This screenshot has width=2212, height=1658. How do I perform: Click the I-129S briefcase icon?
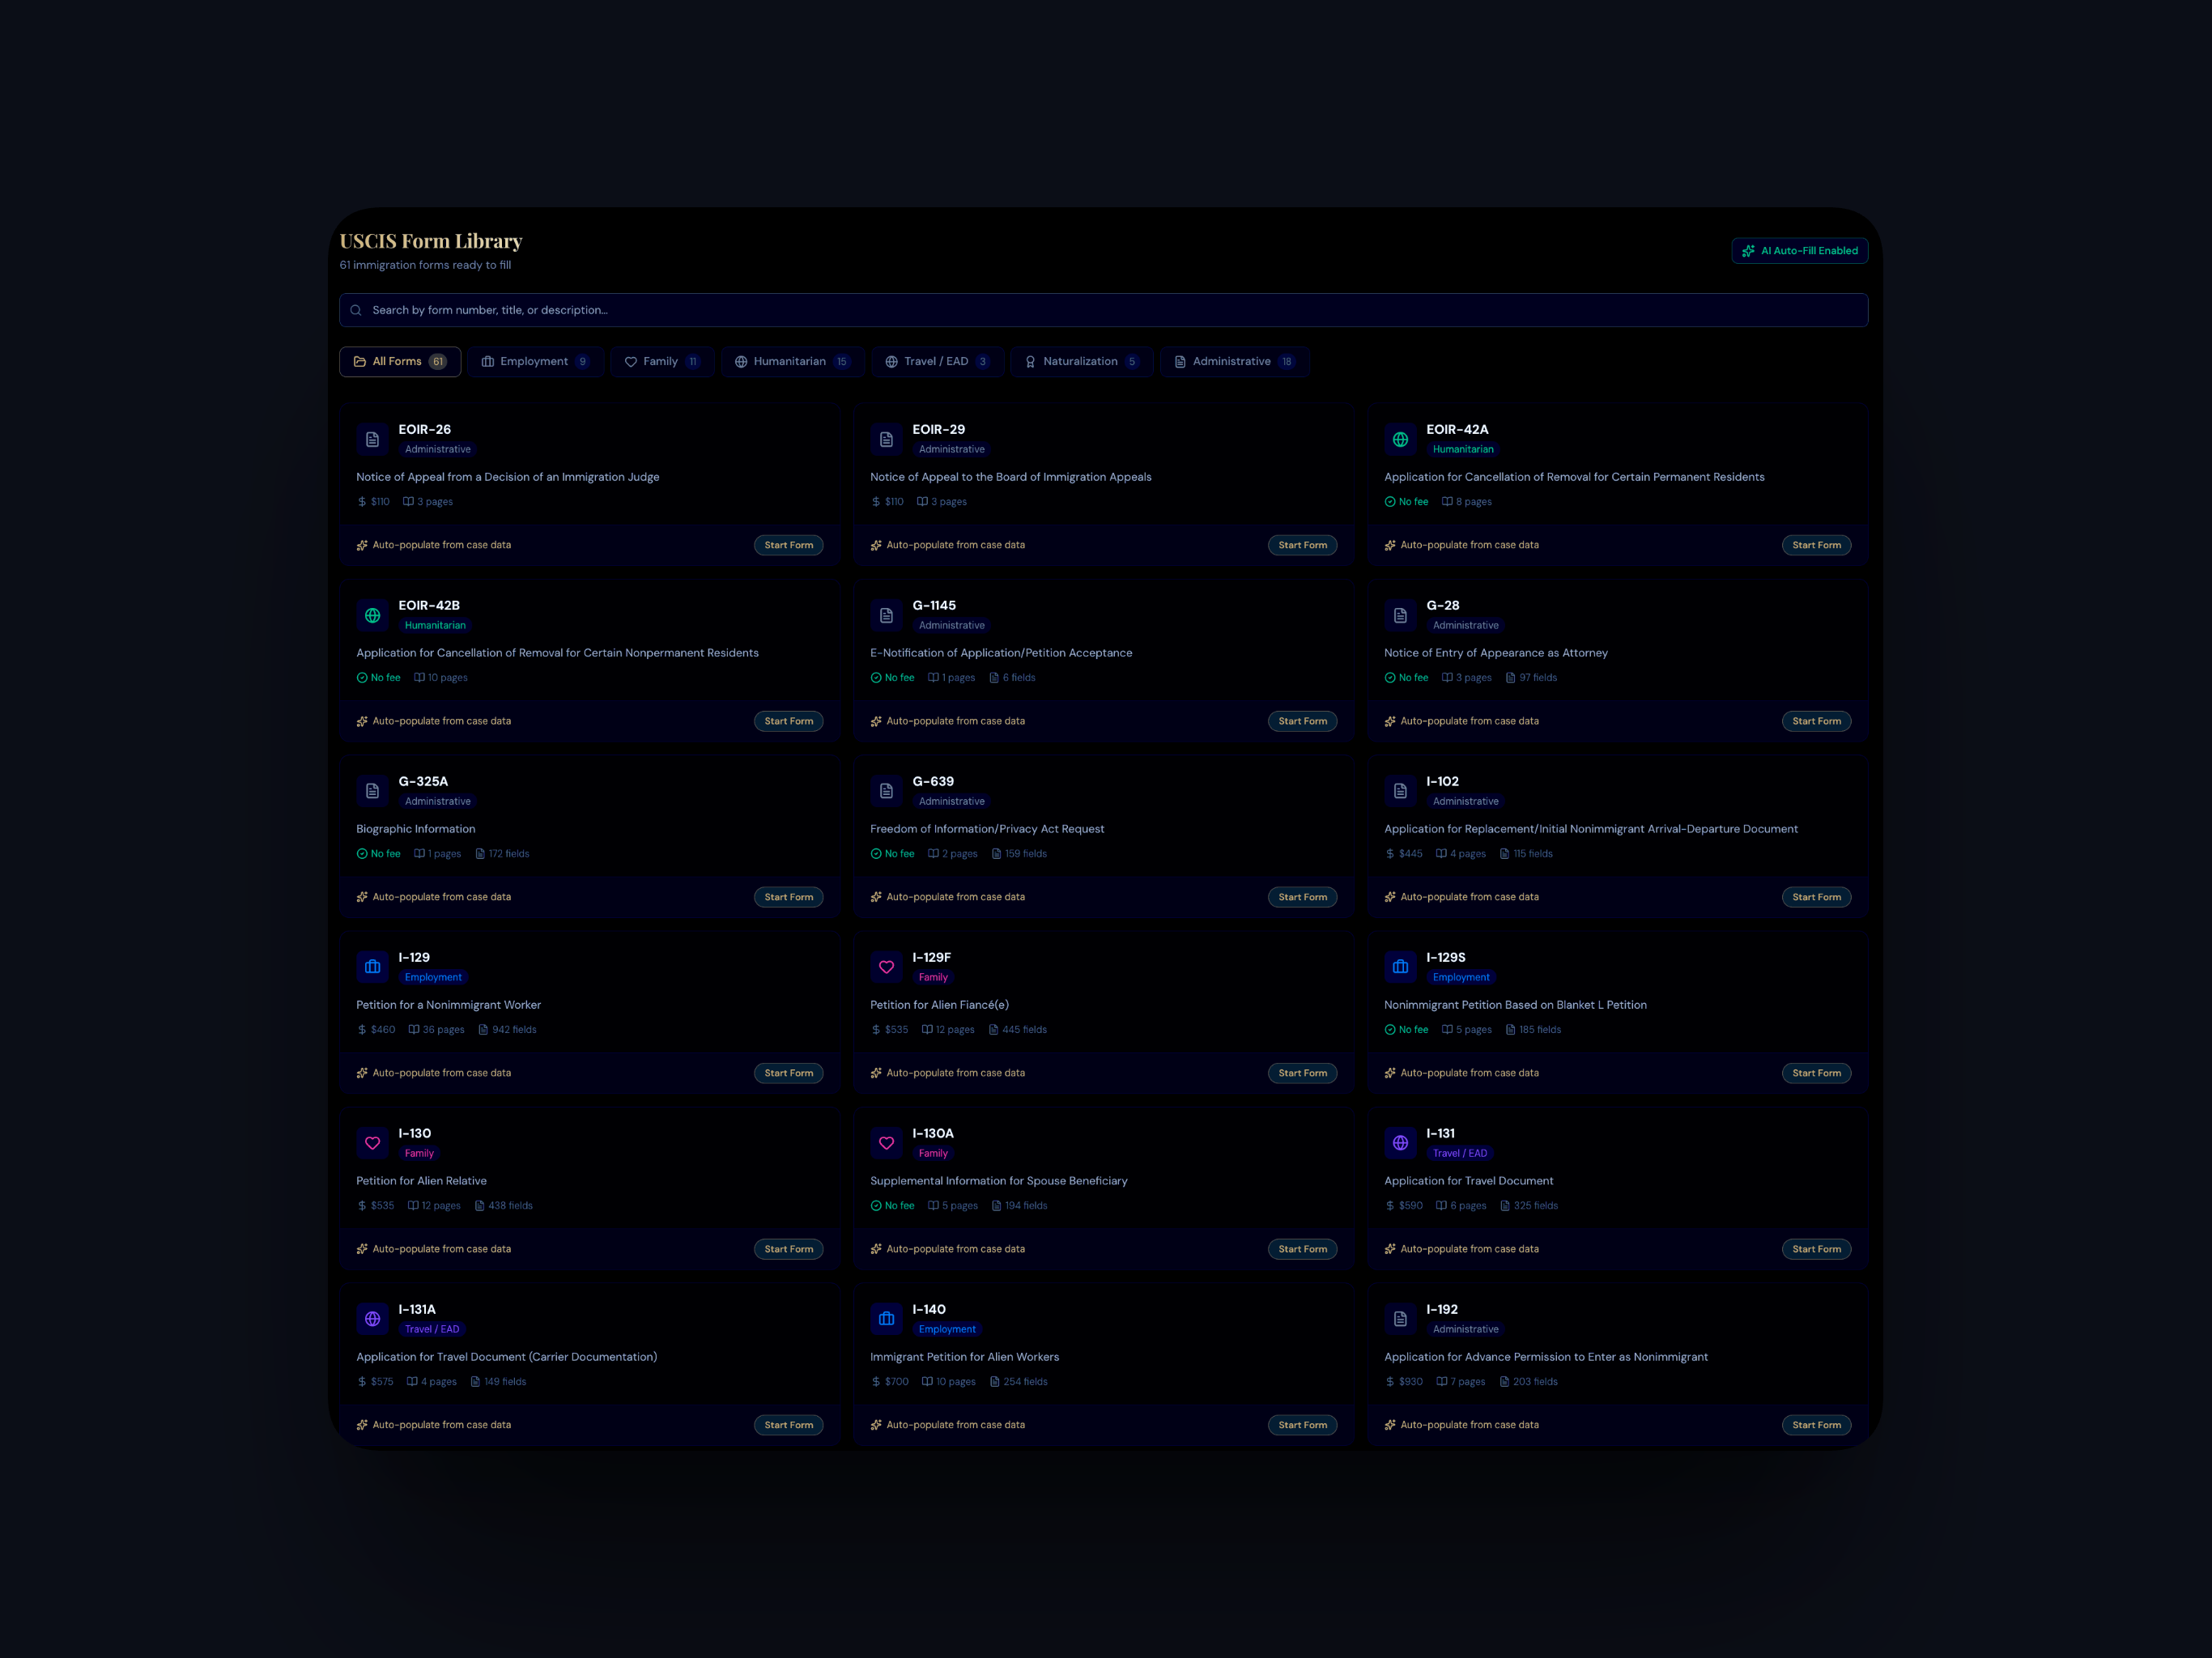1400,967
